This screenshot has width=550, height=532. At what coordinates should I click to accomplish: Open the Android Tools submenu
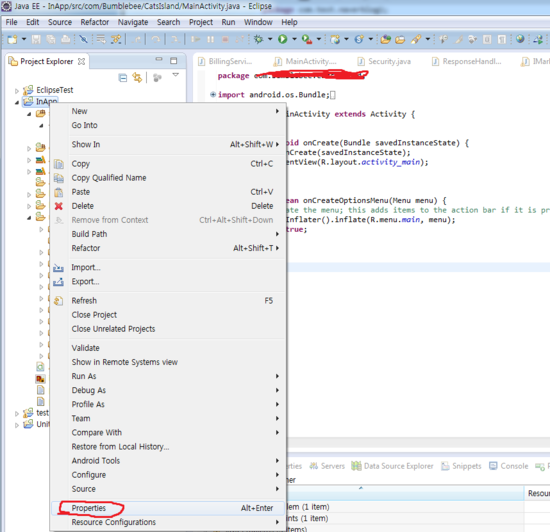pos(168,460)
